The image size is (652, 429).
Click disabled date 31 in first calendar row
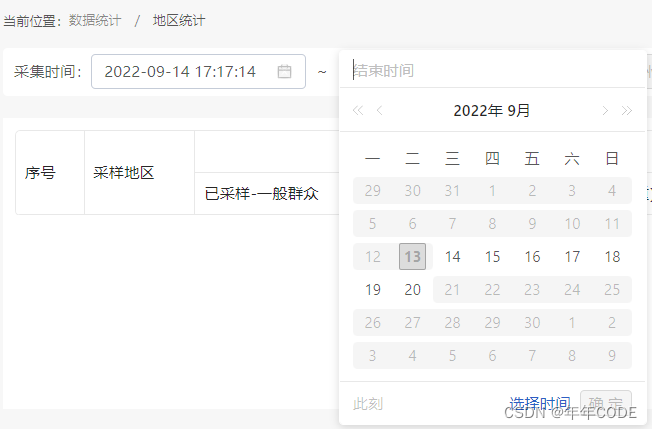coord(452,190)
